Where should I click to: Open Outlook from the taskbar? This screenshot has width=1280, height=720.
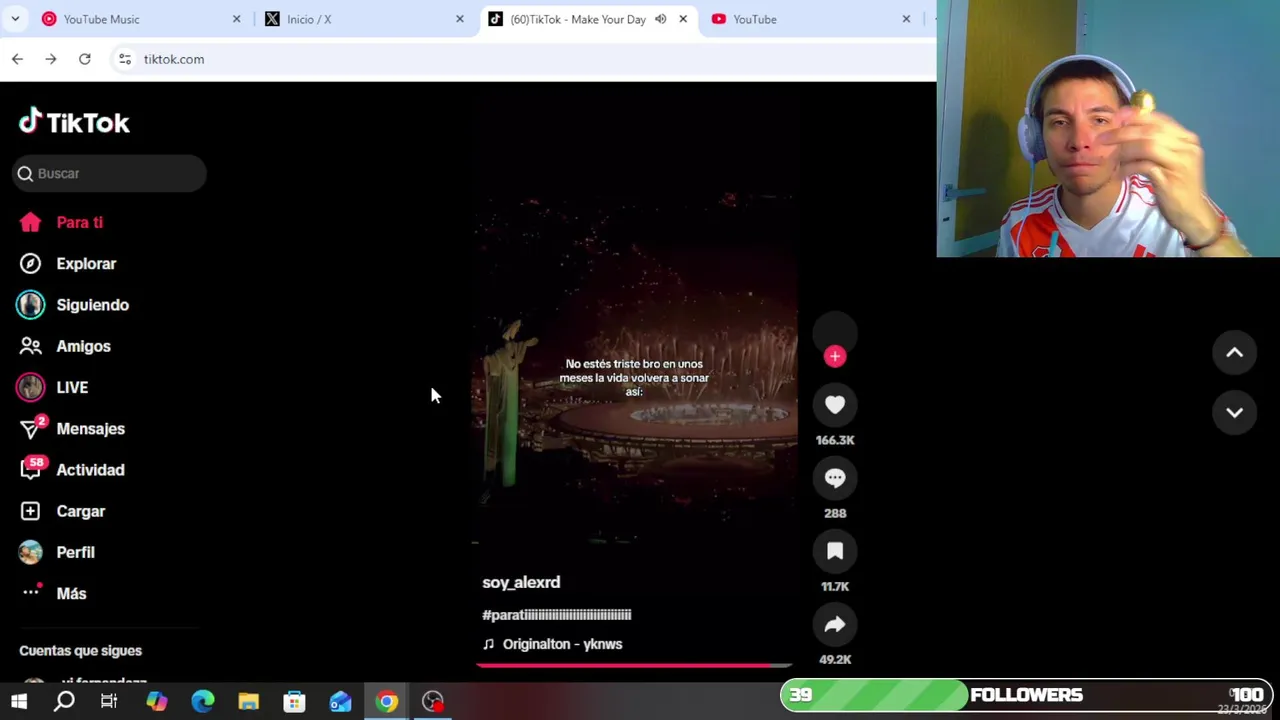(x=340, y=702)
